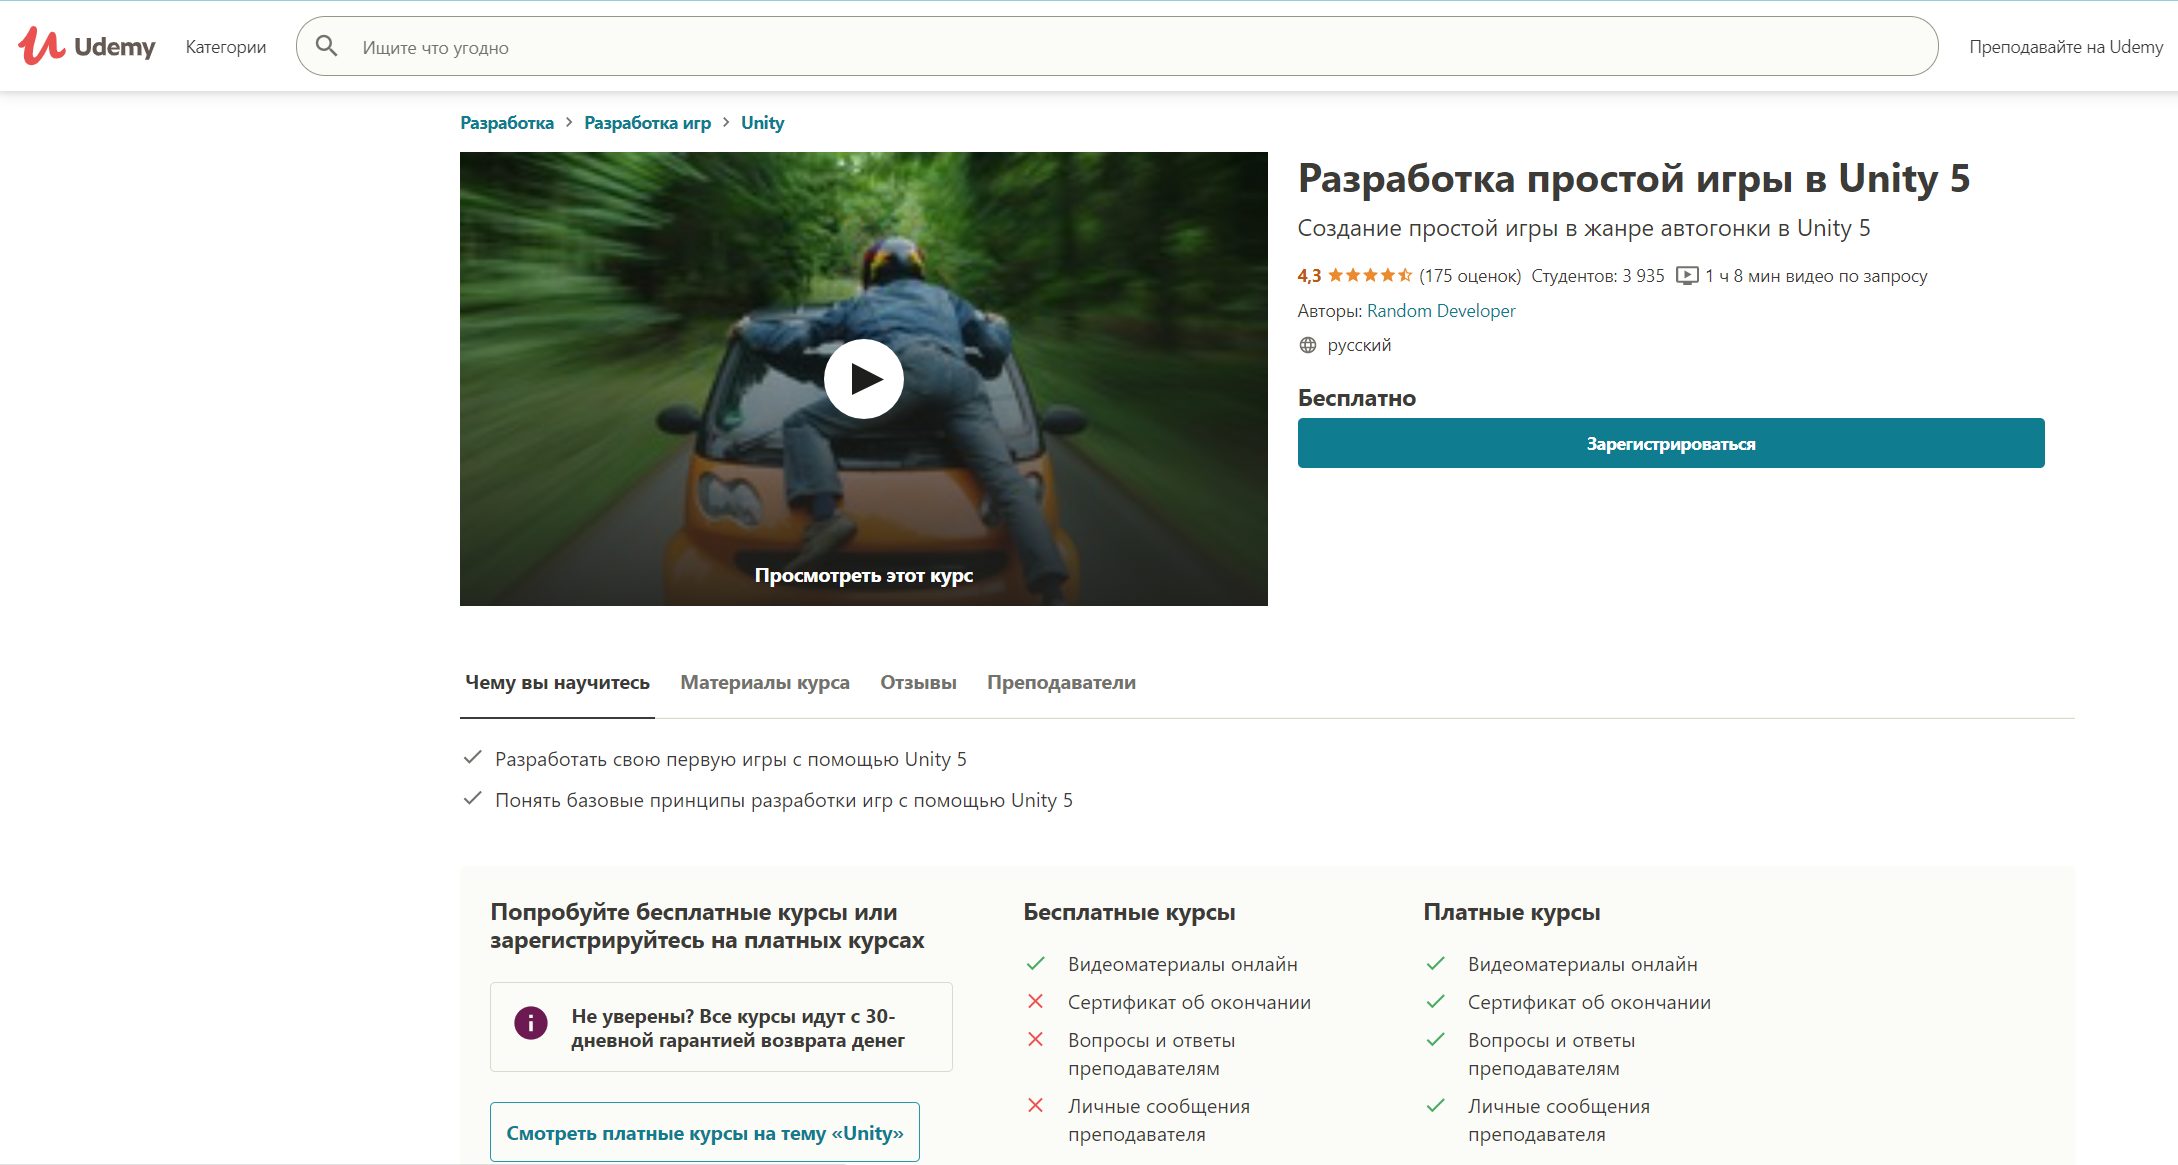Click the Студентов: 3 935 text
The image size is (2178, 1165).
1598,276
